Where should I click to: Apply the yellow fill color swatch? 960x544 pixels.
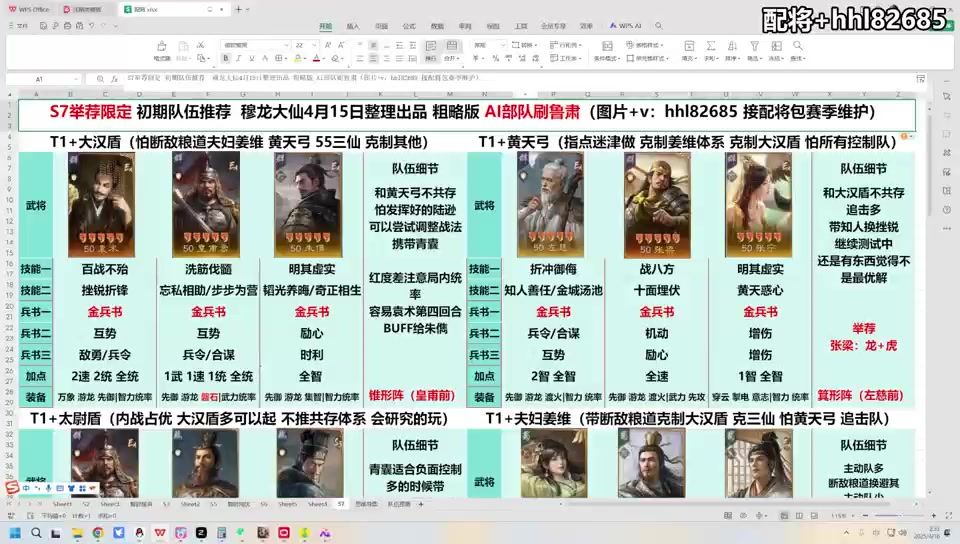coord(294,59)
